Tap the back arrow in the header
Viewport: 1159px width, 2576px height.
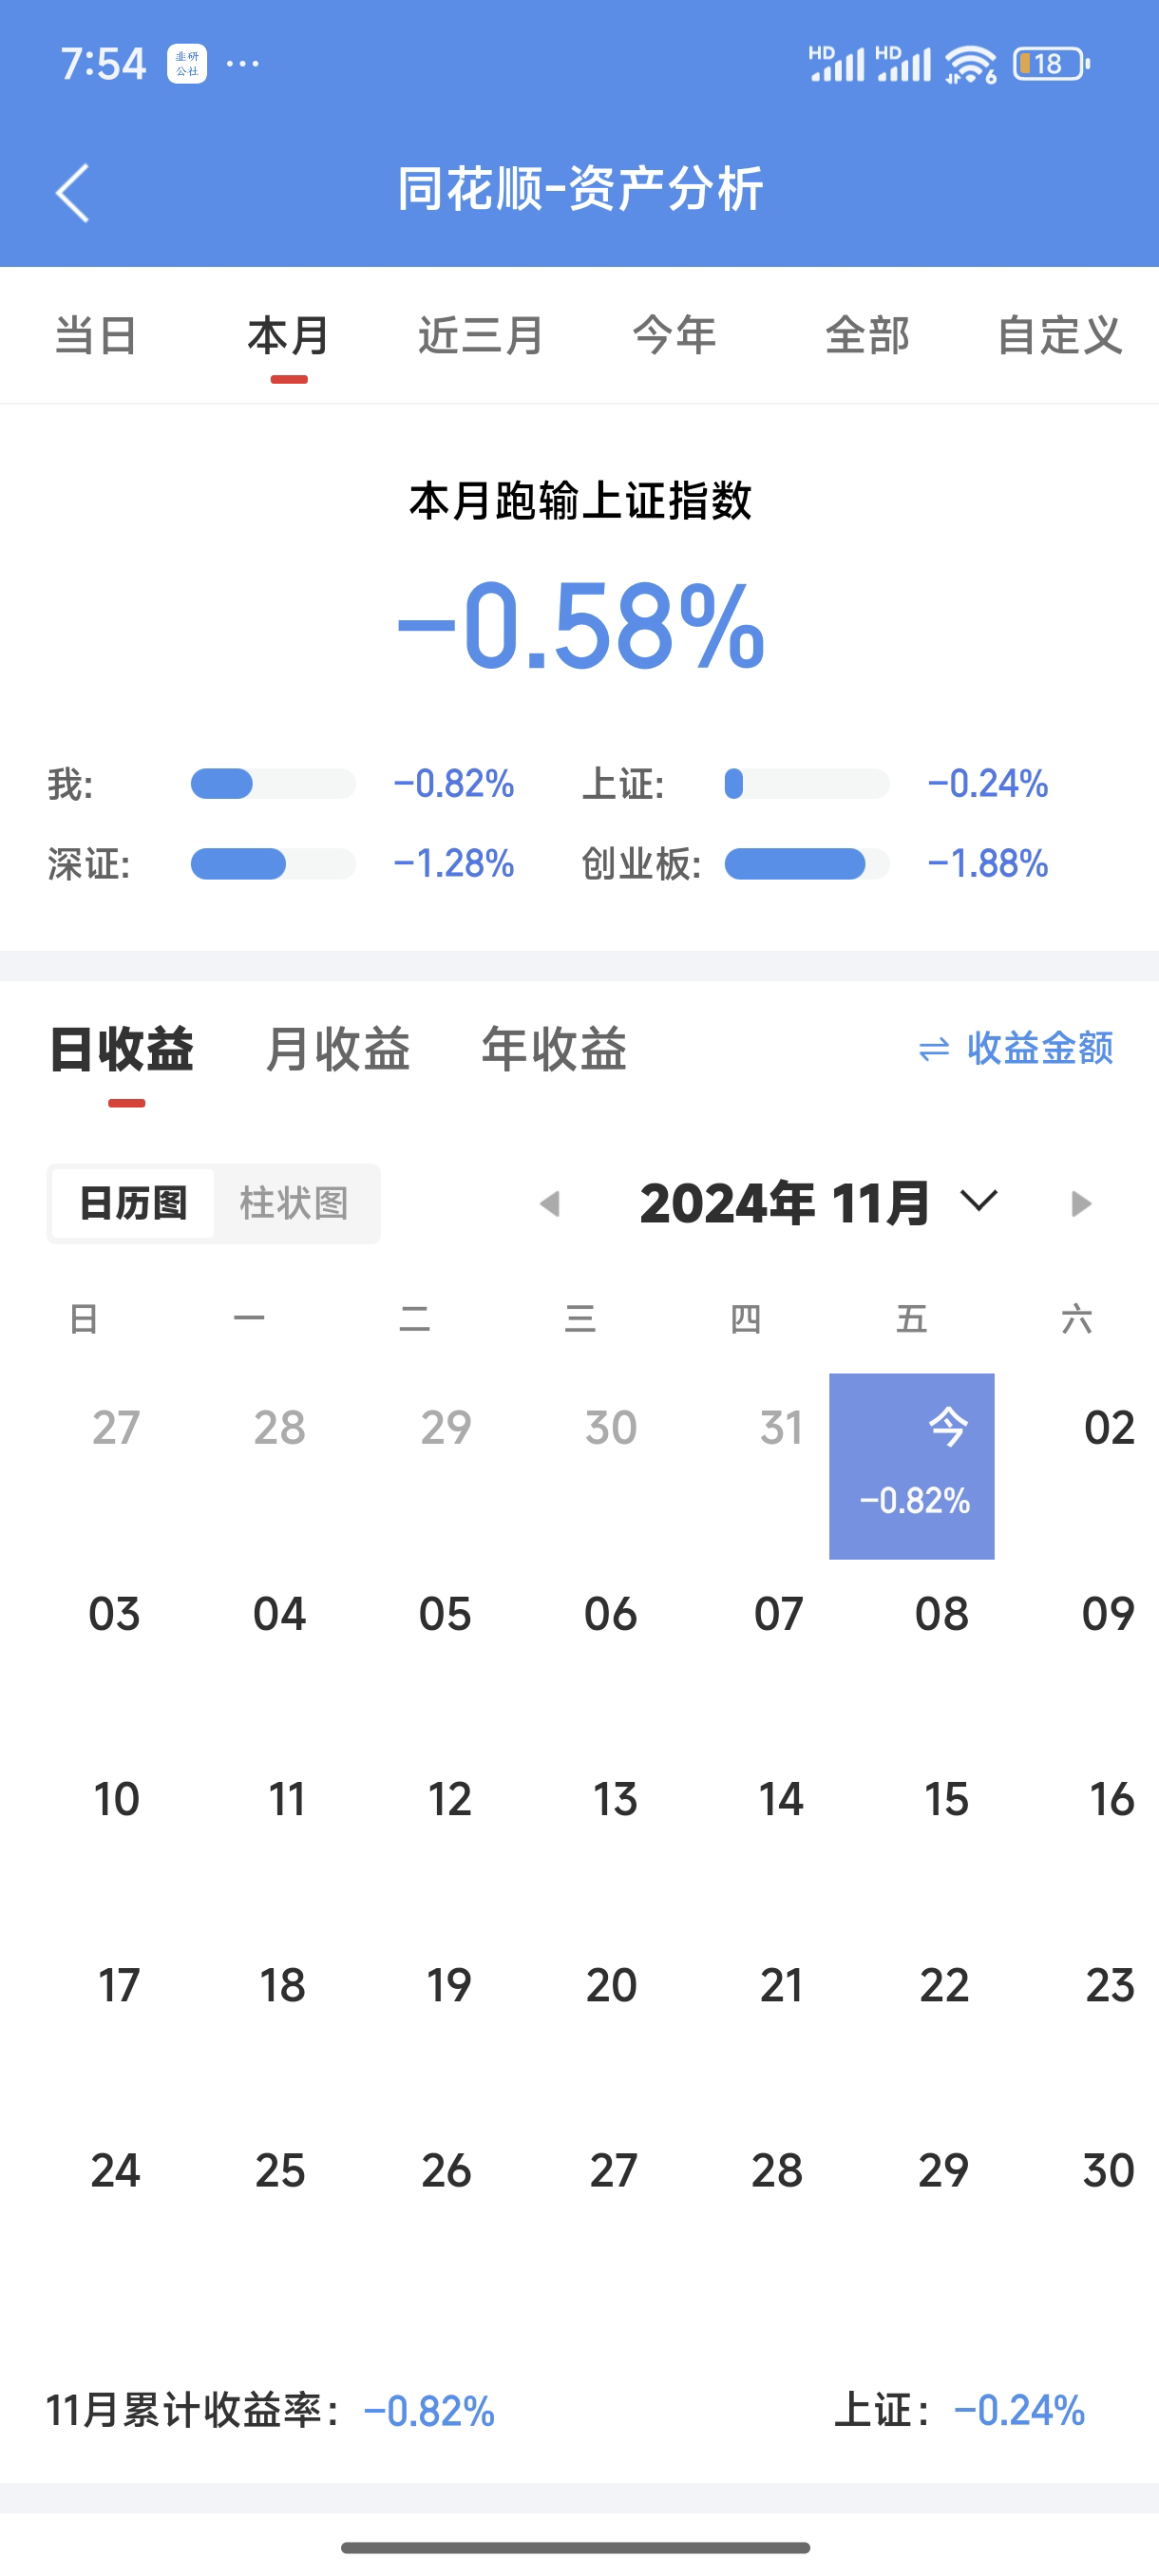[72, 192]
